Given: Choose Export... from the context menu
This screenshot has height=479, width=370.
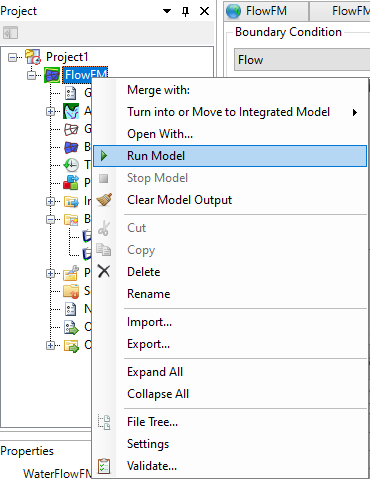Looking at the screenshot, I should [148, 344].
